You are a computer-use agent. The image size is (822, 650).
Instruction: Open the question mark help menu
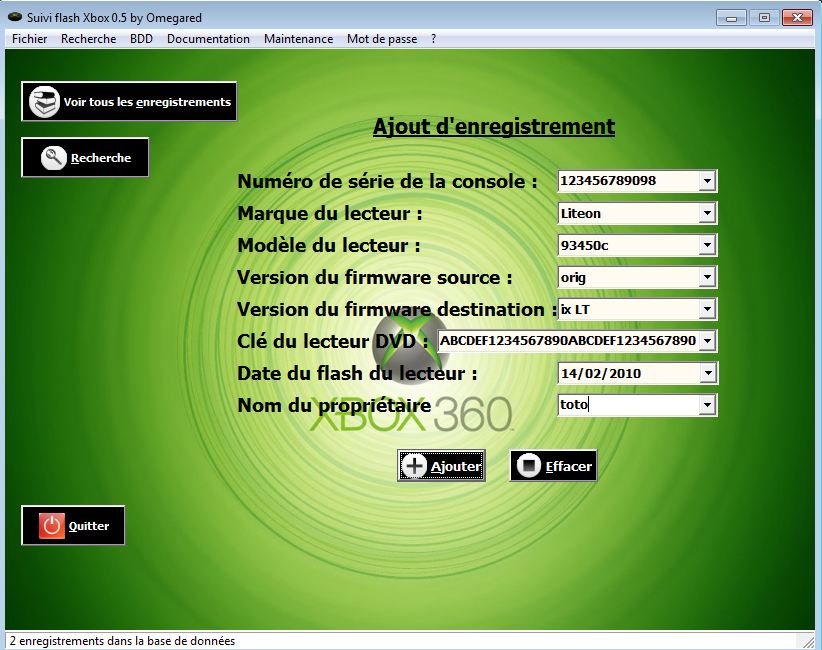click(x=434, y=39)
